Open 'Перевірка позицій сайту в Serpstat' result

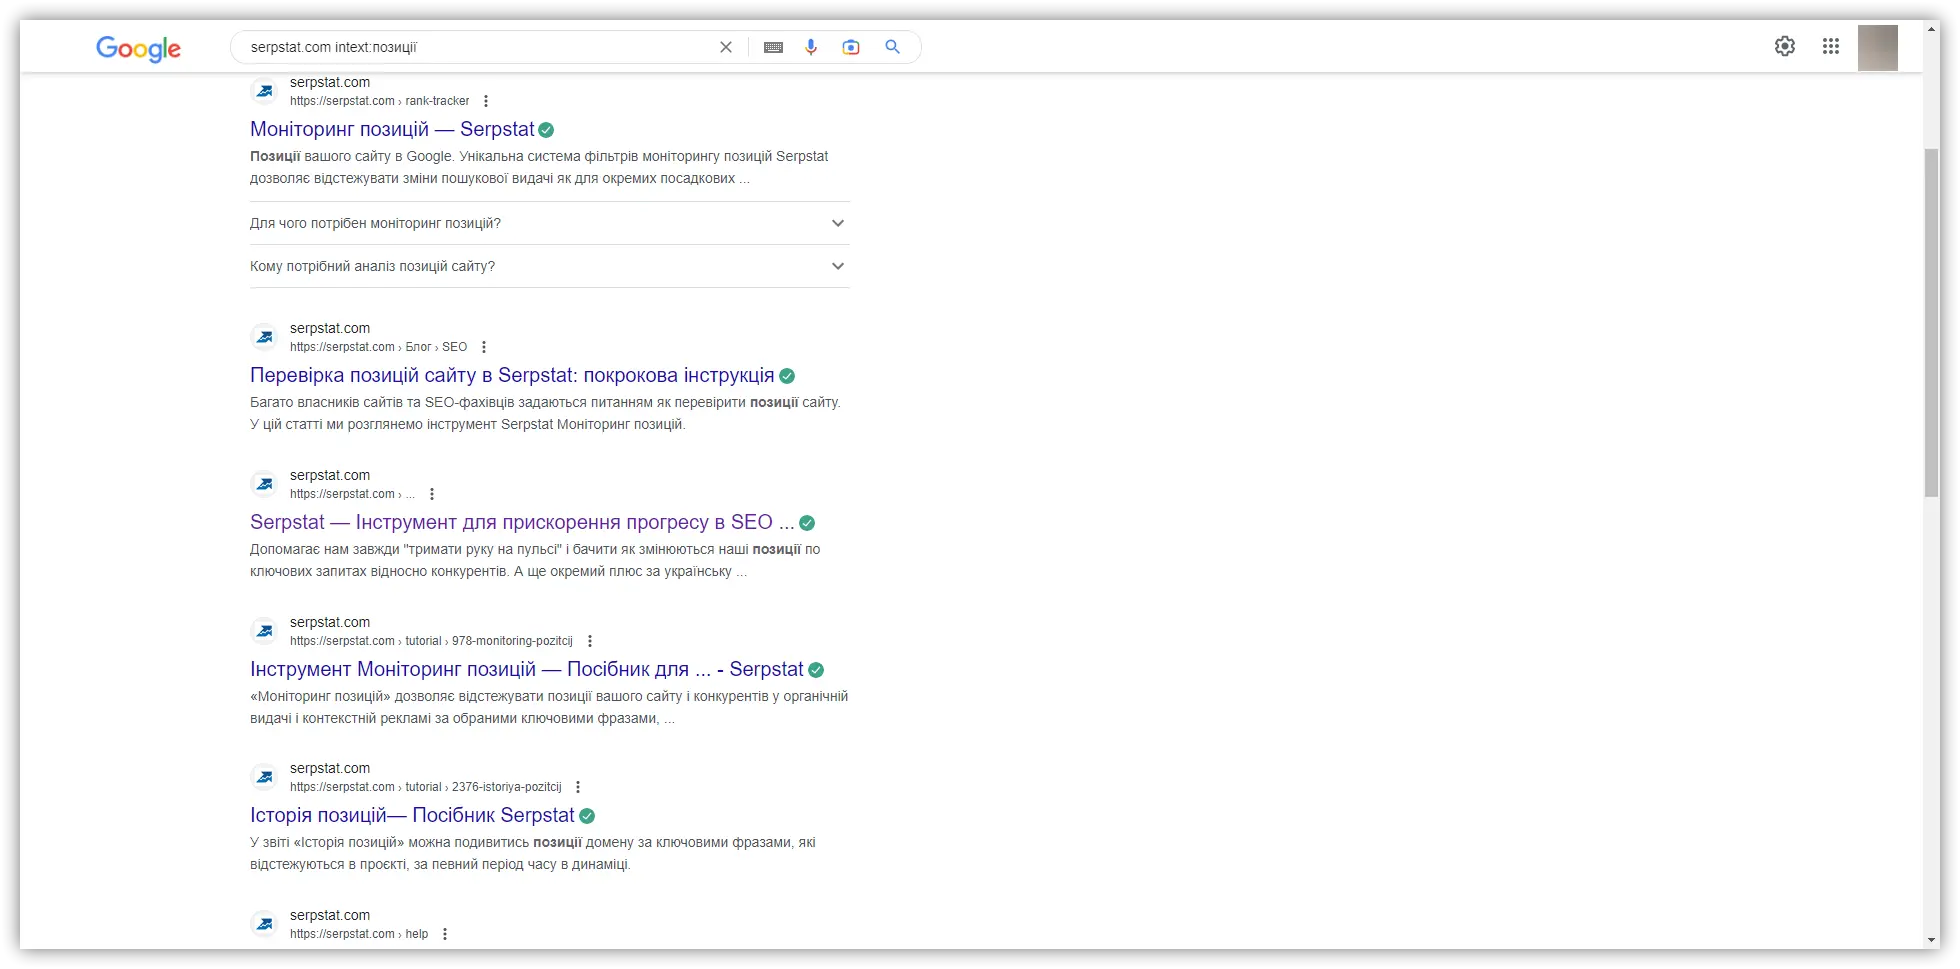point(512,375)
